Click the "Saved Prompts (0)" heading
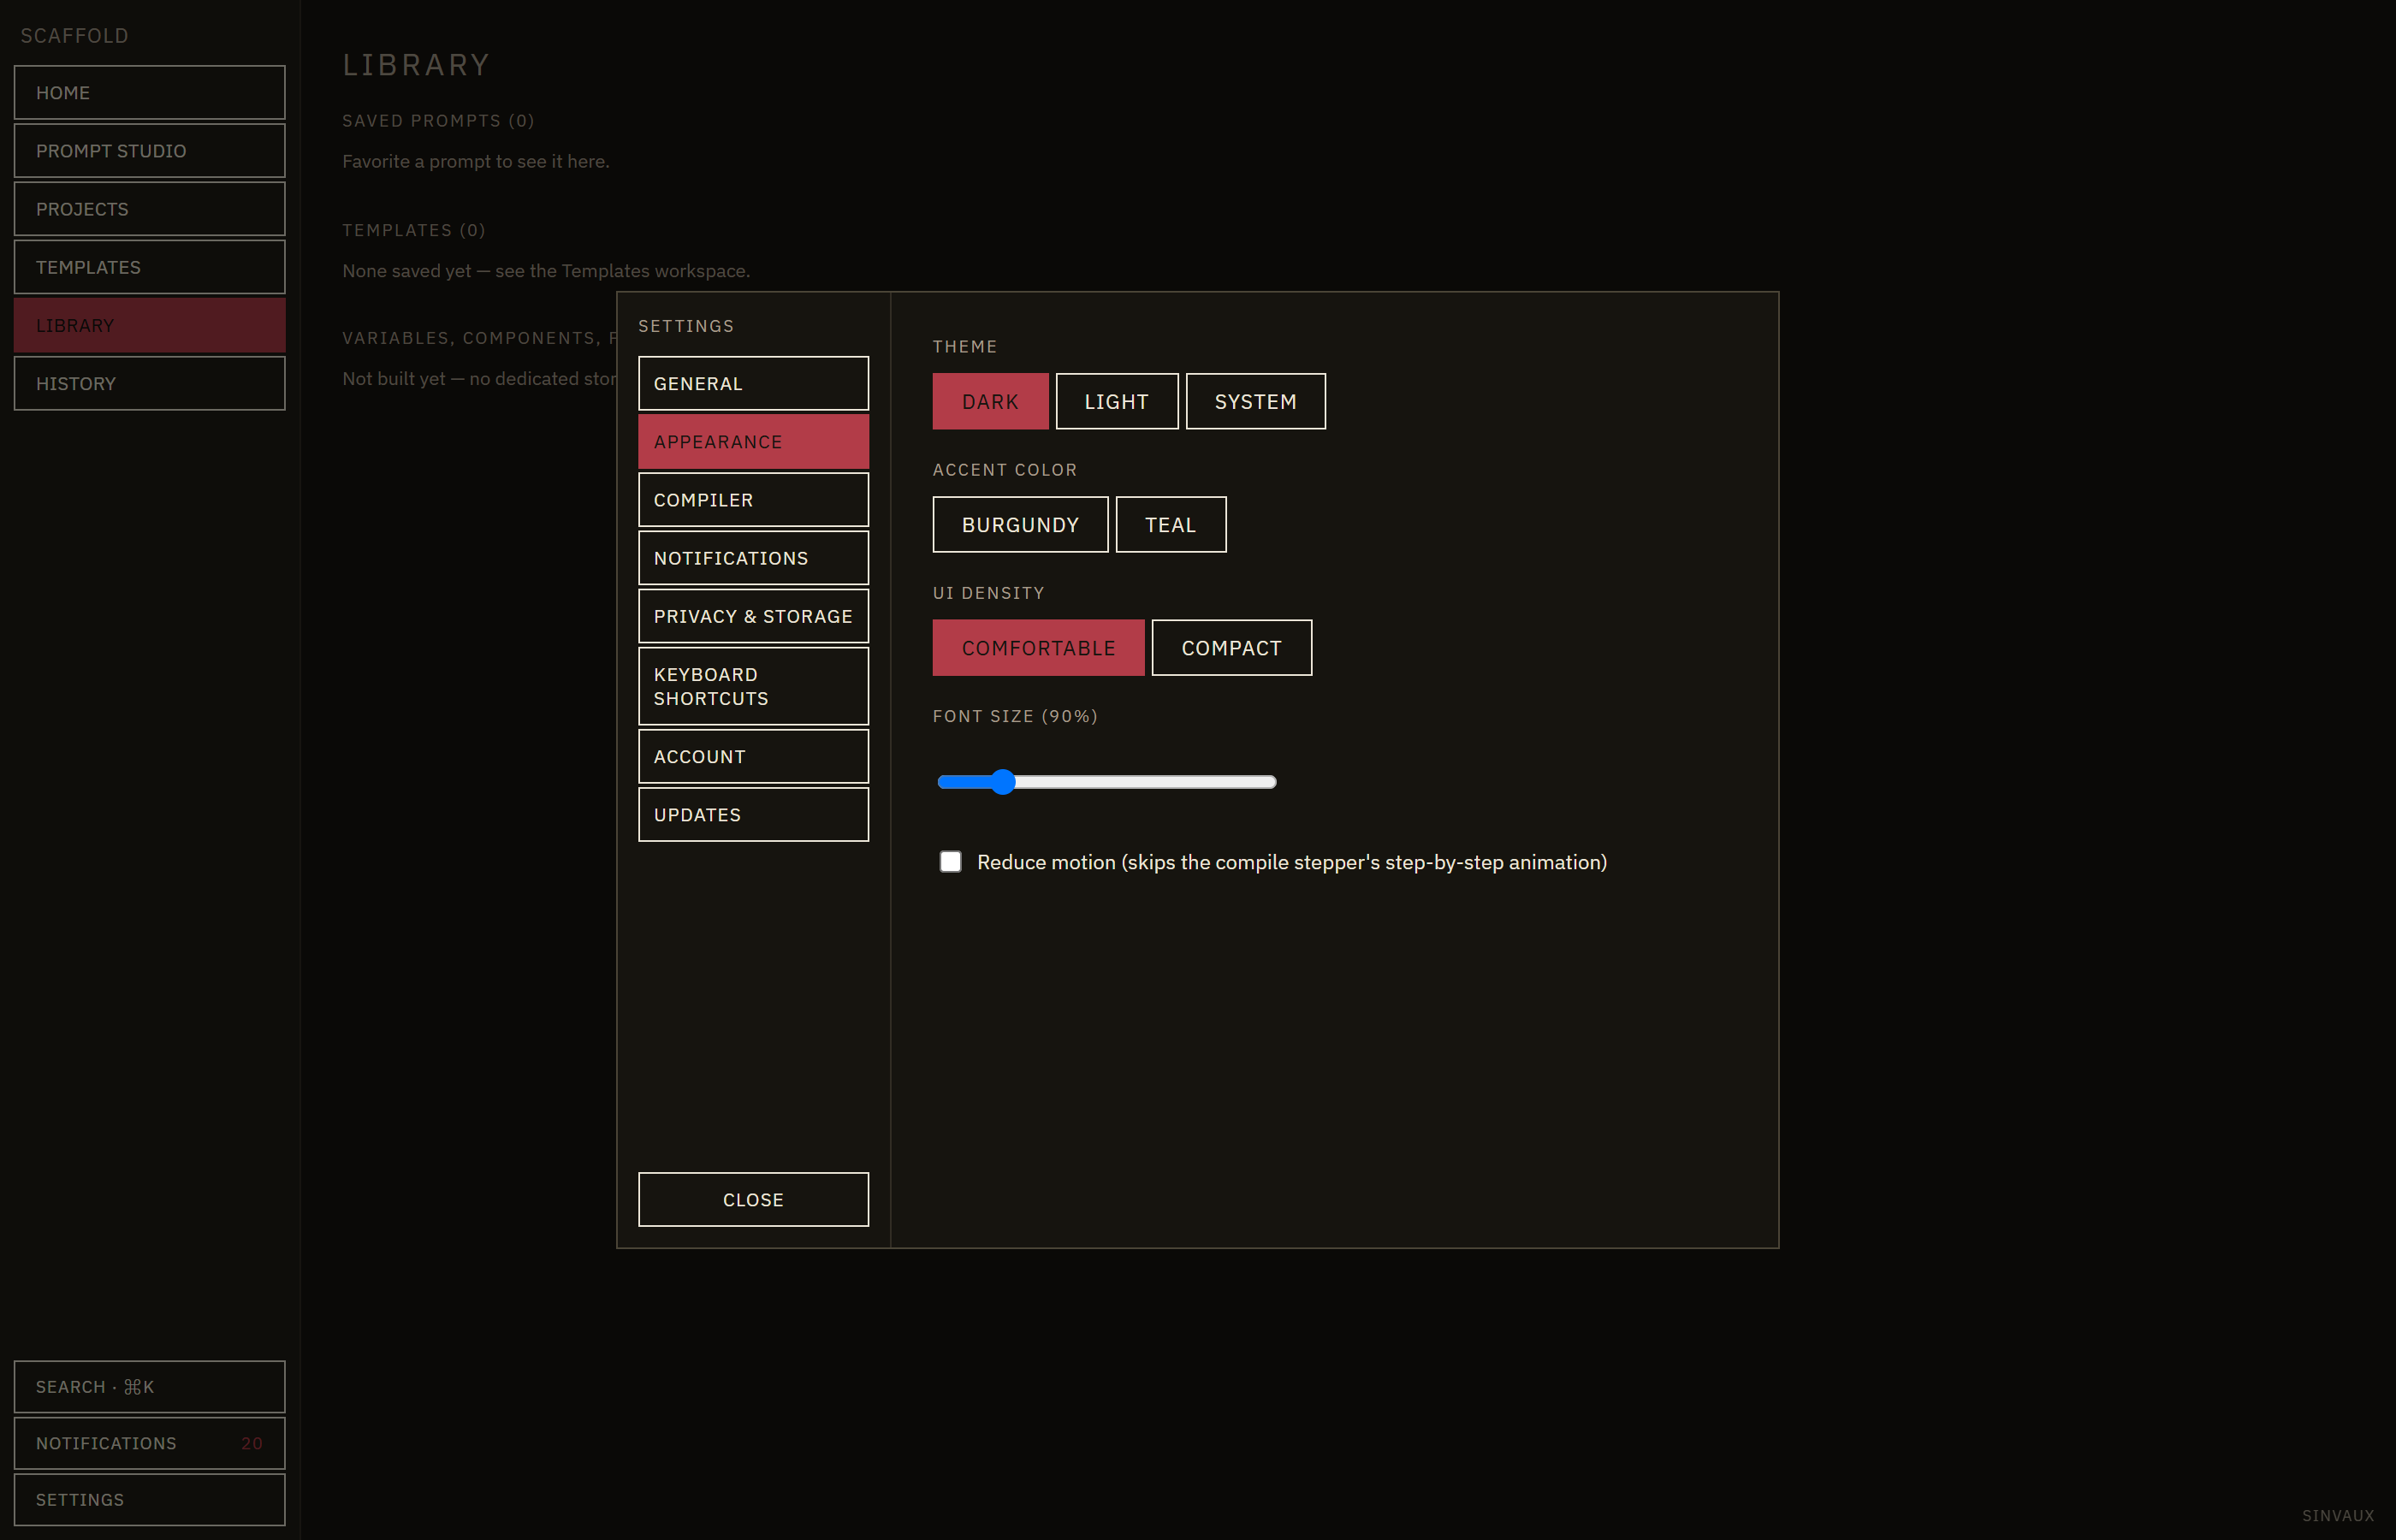 [x=438, y=120]
